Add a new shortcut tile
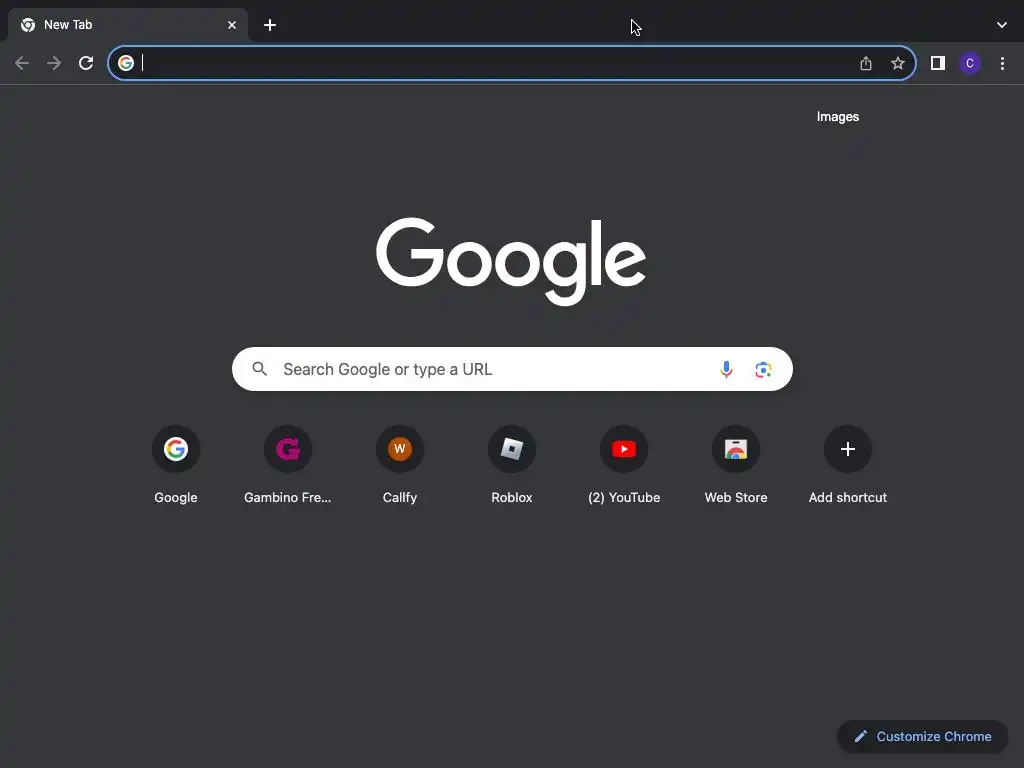Image resolution: width=1024 pixels, height=768 pixels. pyautogui.click(x=848, y=466)
